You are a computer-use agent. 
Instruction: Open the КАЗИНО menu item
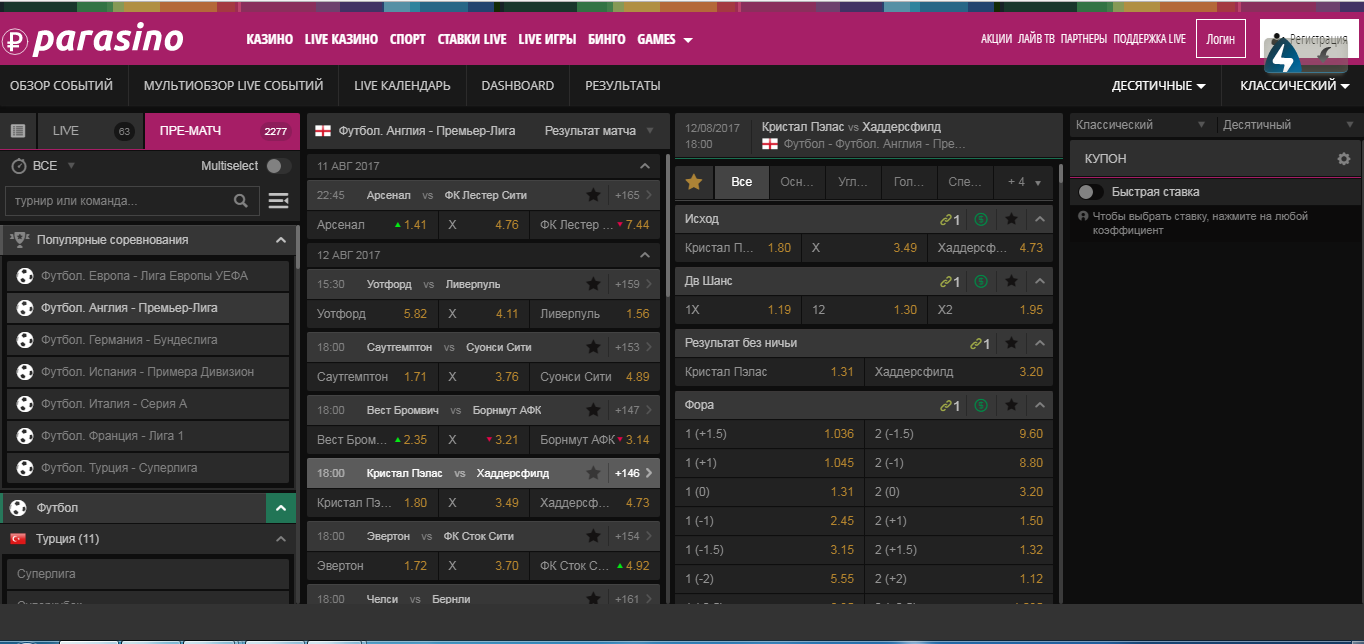(x=269, y=40)
